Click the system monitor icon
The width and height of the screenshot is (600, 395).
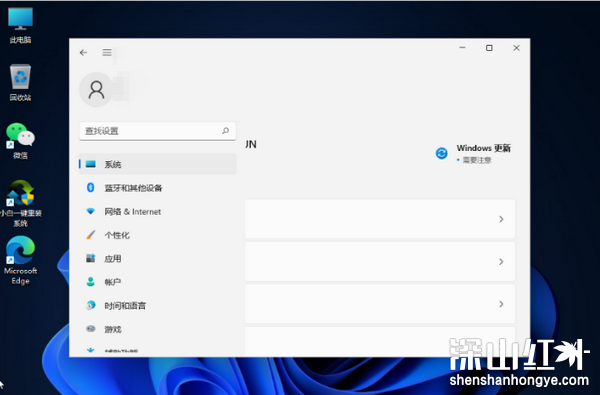[91, 164]
